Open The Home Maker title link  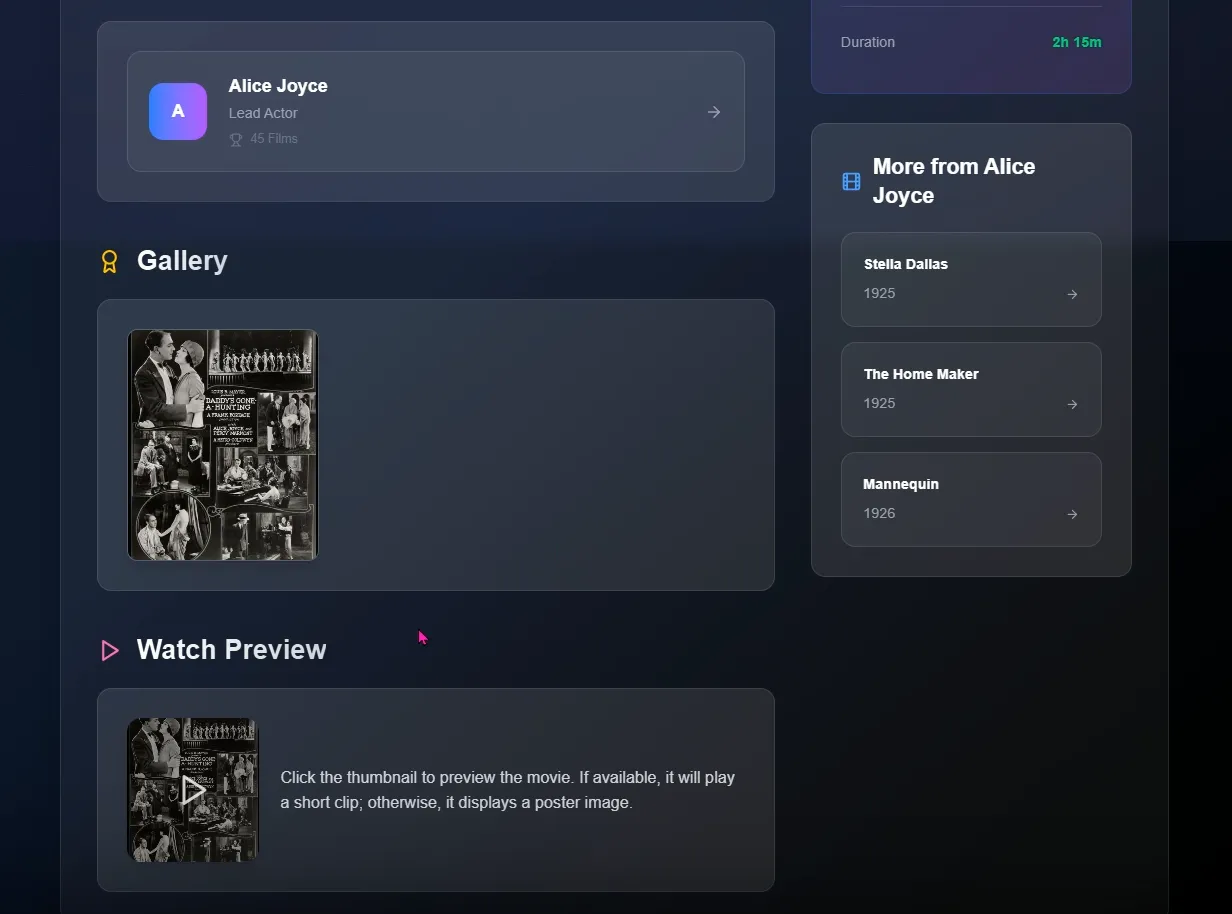click(x=921, y=374)
